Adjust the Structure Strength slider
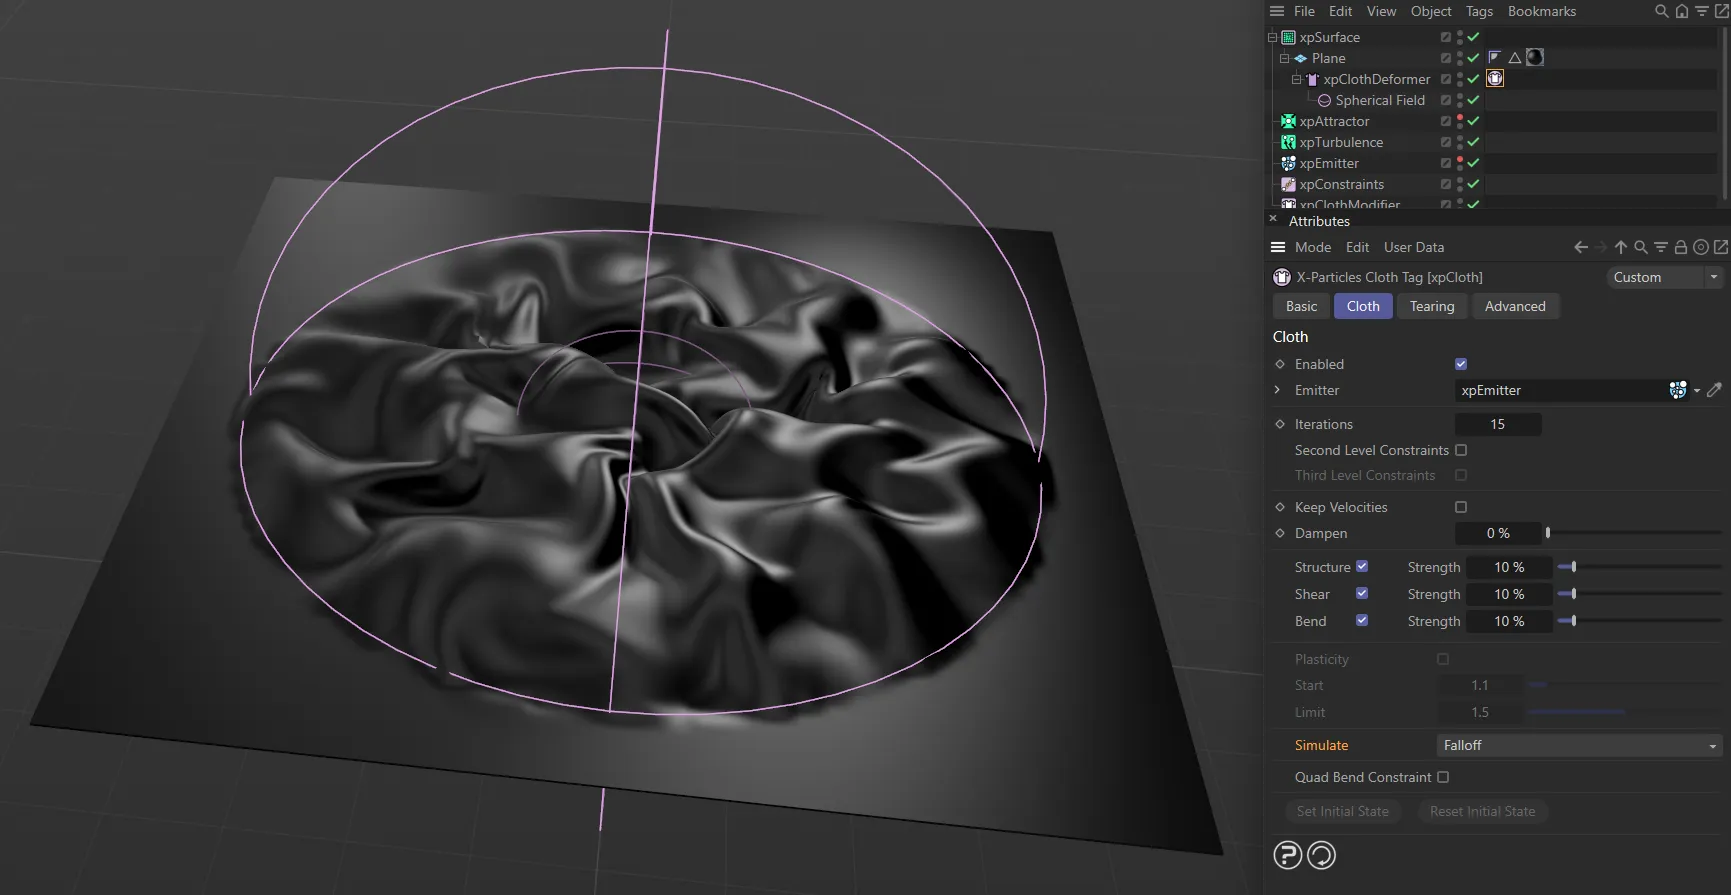Screen dimensions: 1731x895 tap(1640, 567)
